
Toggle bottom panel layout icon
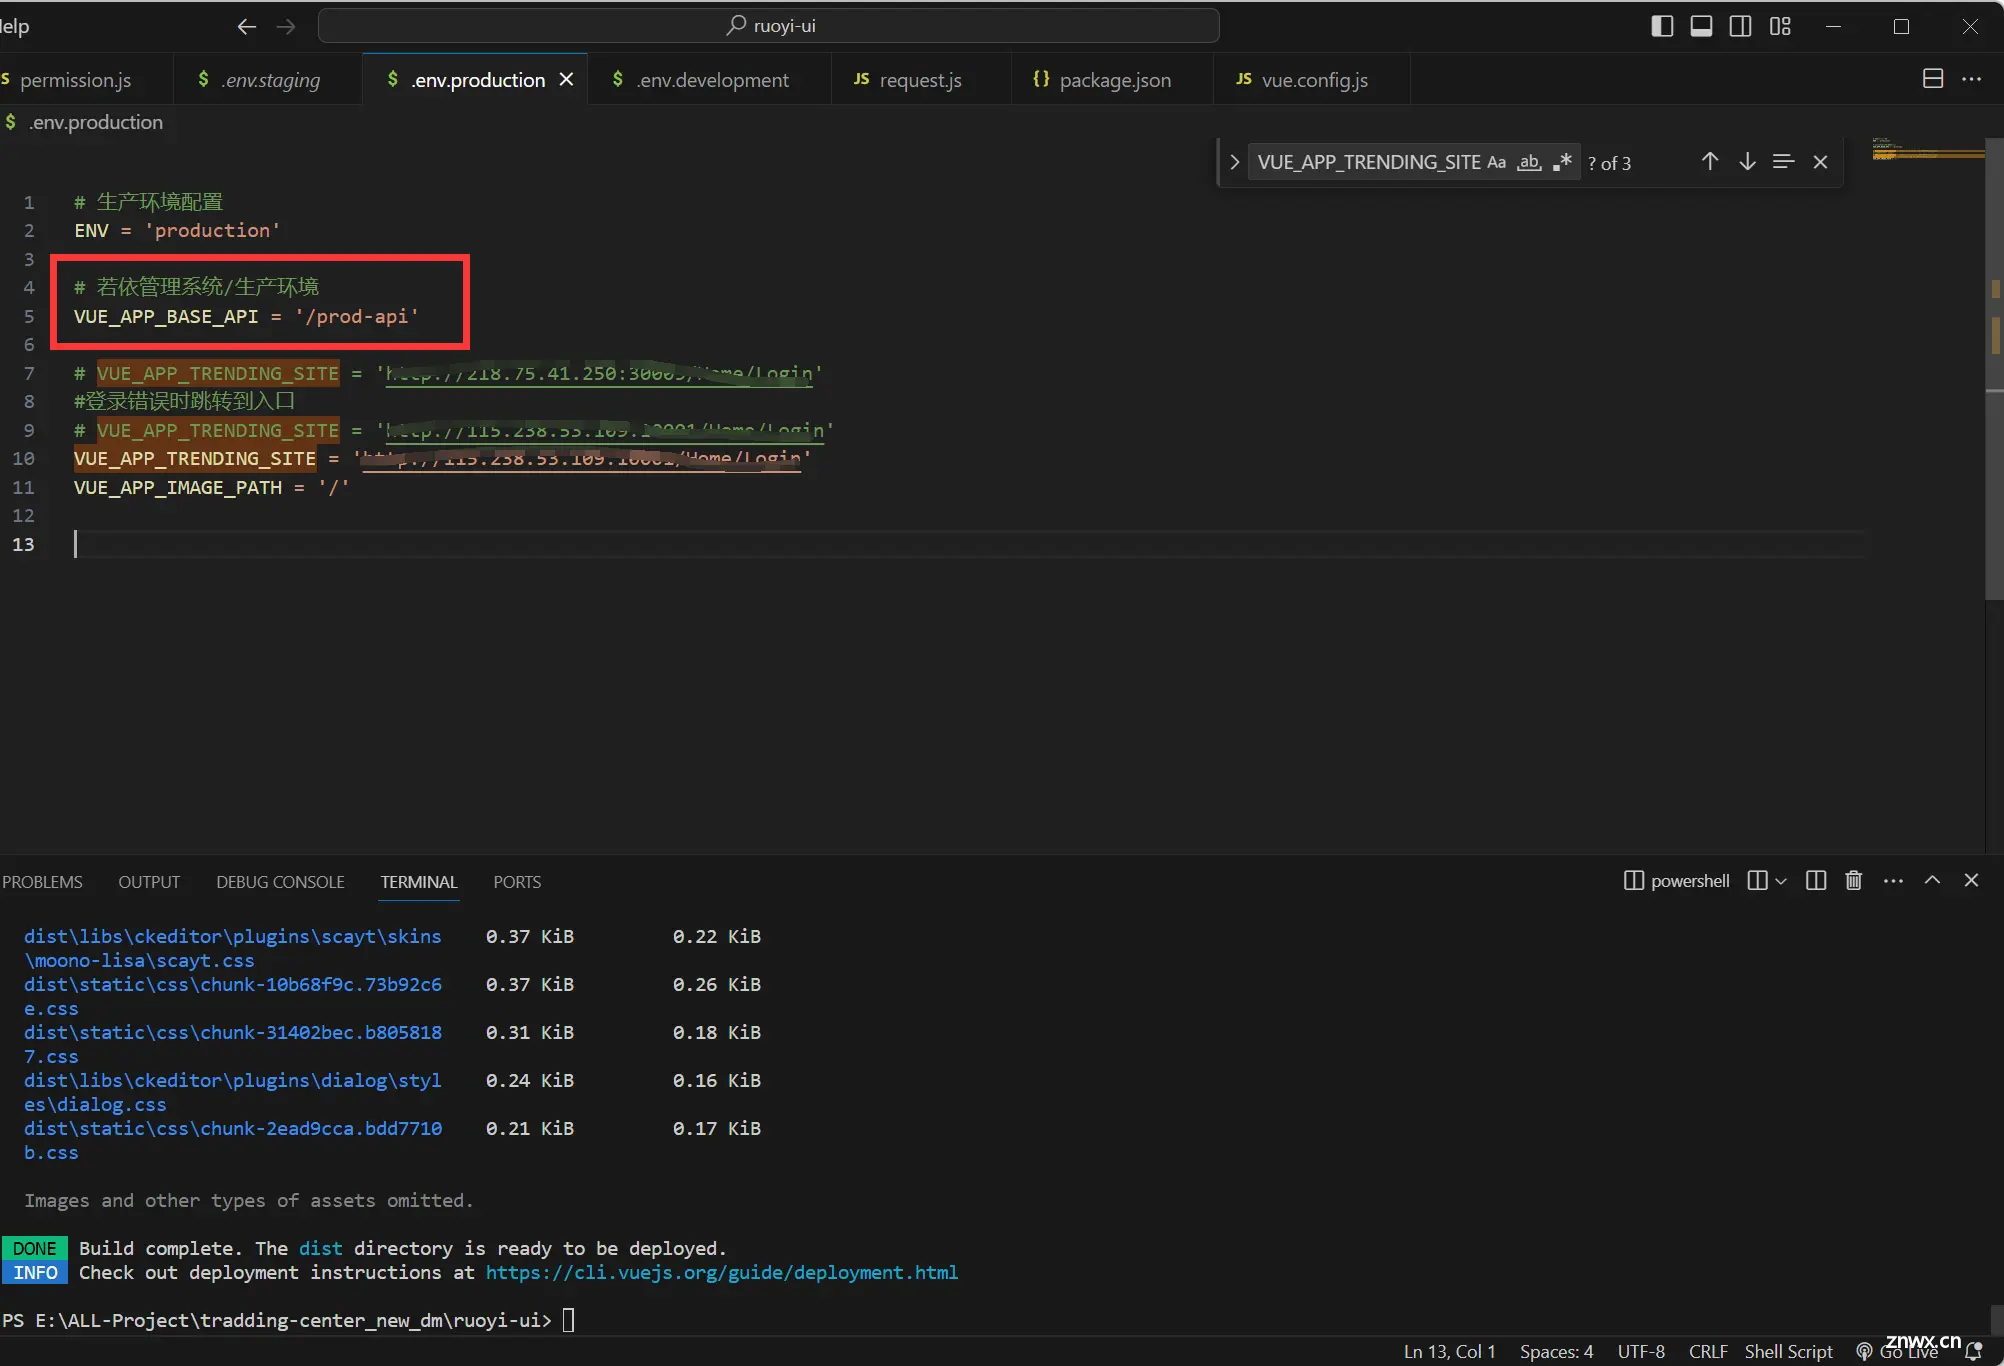[1701, 26]
